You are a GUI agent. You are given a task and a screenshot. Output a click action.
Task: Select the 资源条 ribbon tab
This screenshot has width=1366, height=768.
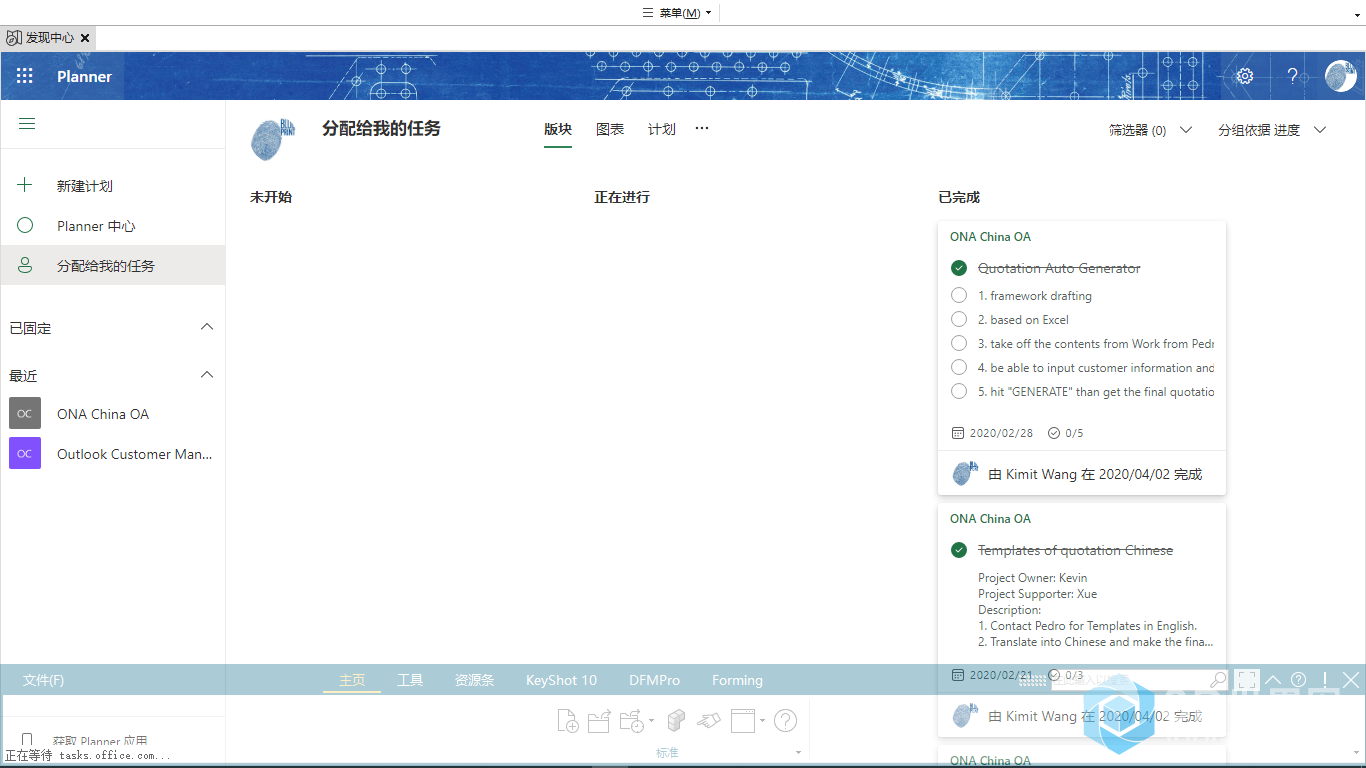tap(475, 680)
